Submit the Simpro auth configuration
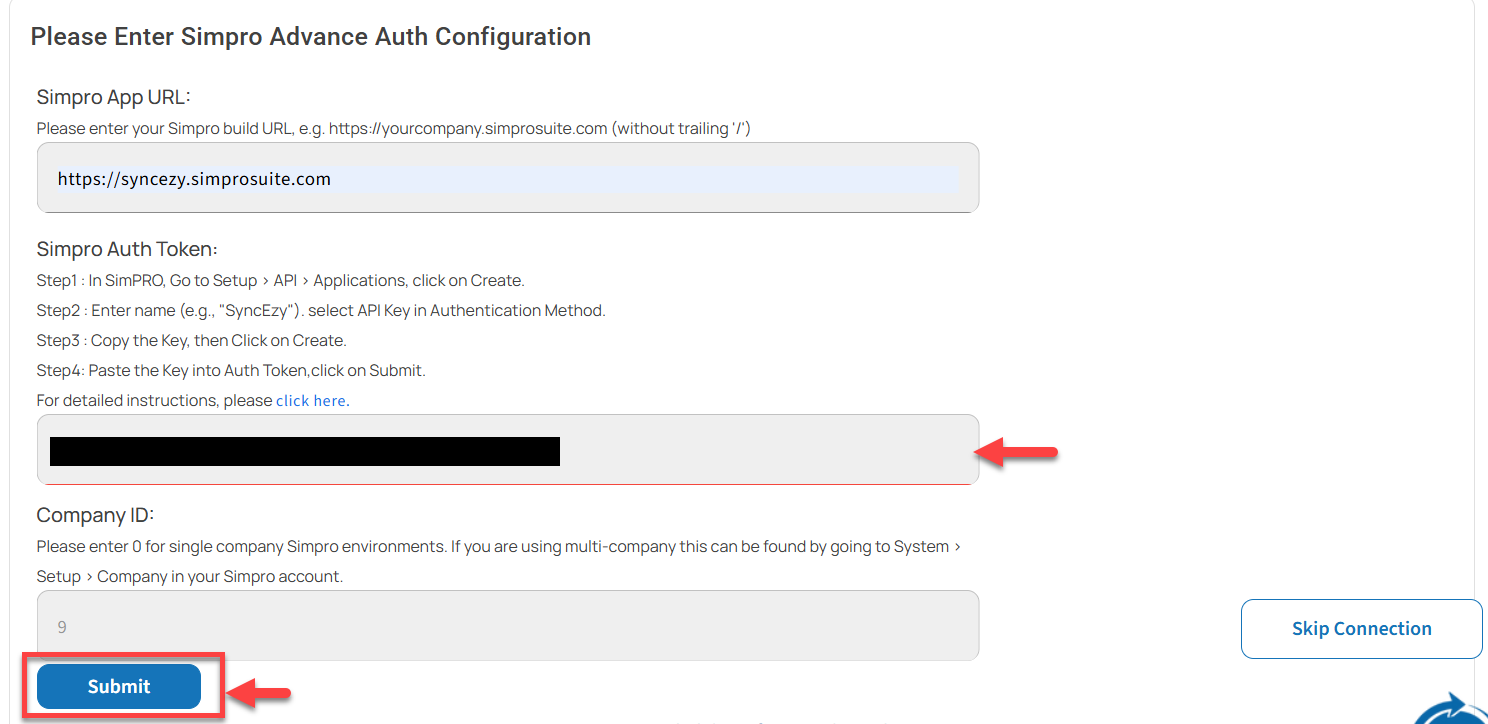This screenshot has width=1488, height=724. (x=119, y=686)
